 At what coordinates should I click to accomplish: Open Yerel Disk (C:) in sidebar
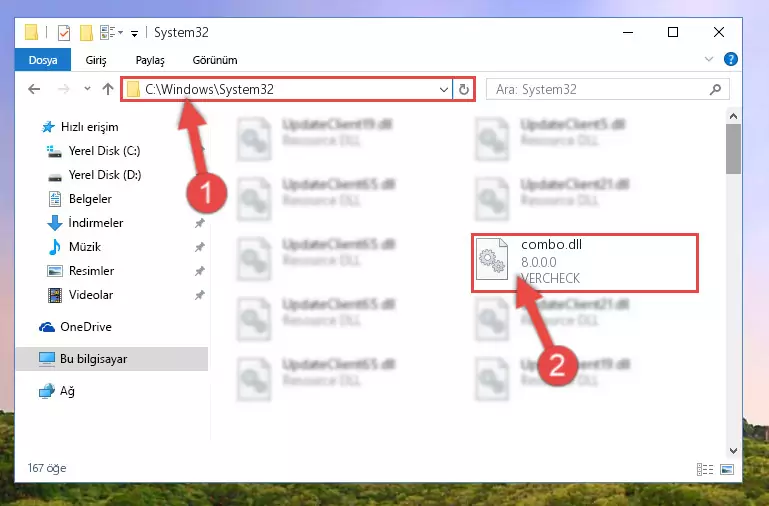click(93, 151)
